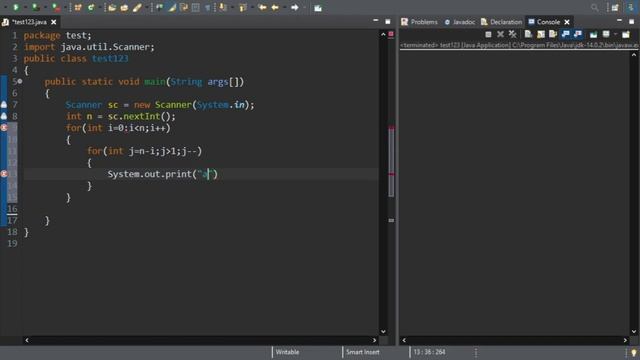This screenshot has height=360, width=640.
Task: Click the green Run button in toolbar
Action: (16, 7)
